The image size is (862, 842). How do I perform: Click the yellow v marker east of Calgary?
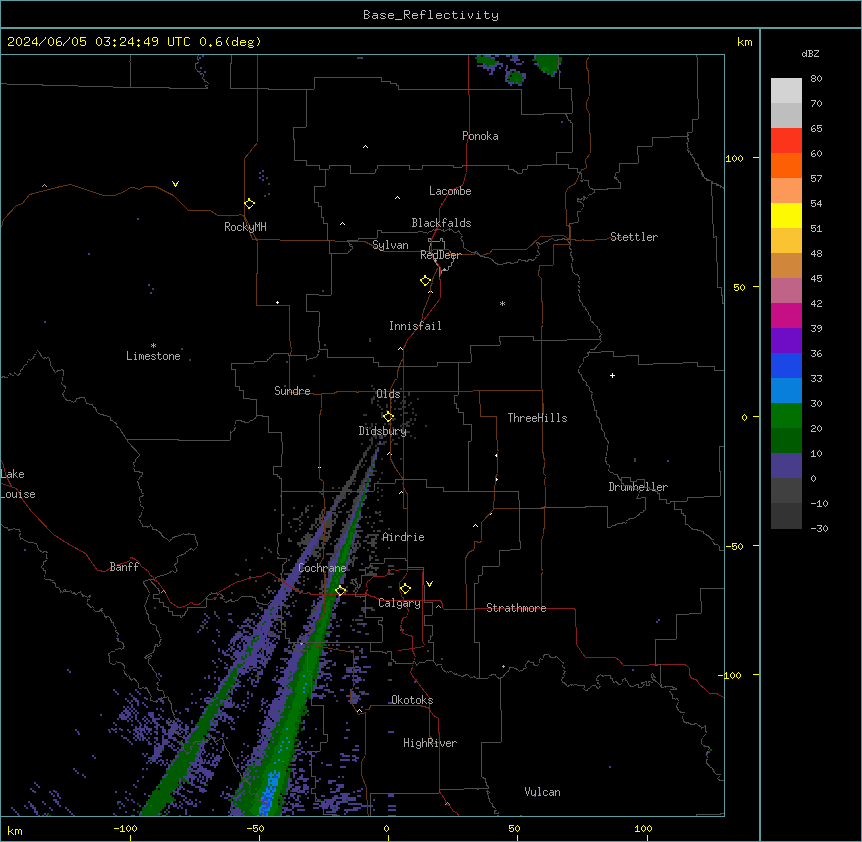[429, 584]
